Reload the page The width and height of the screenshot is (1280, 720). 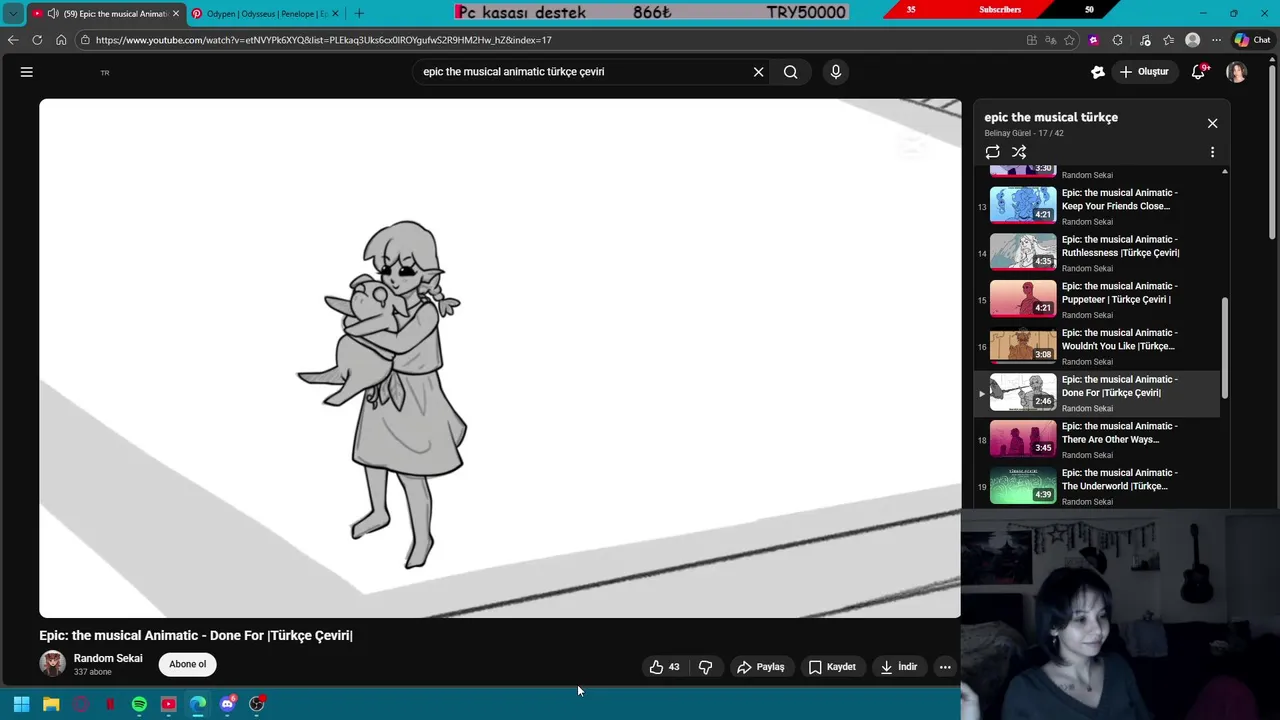point(37,40)
